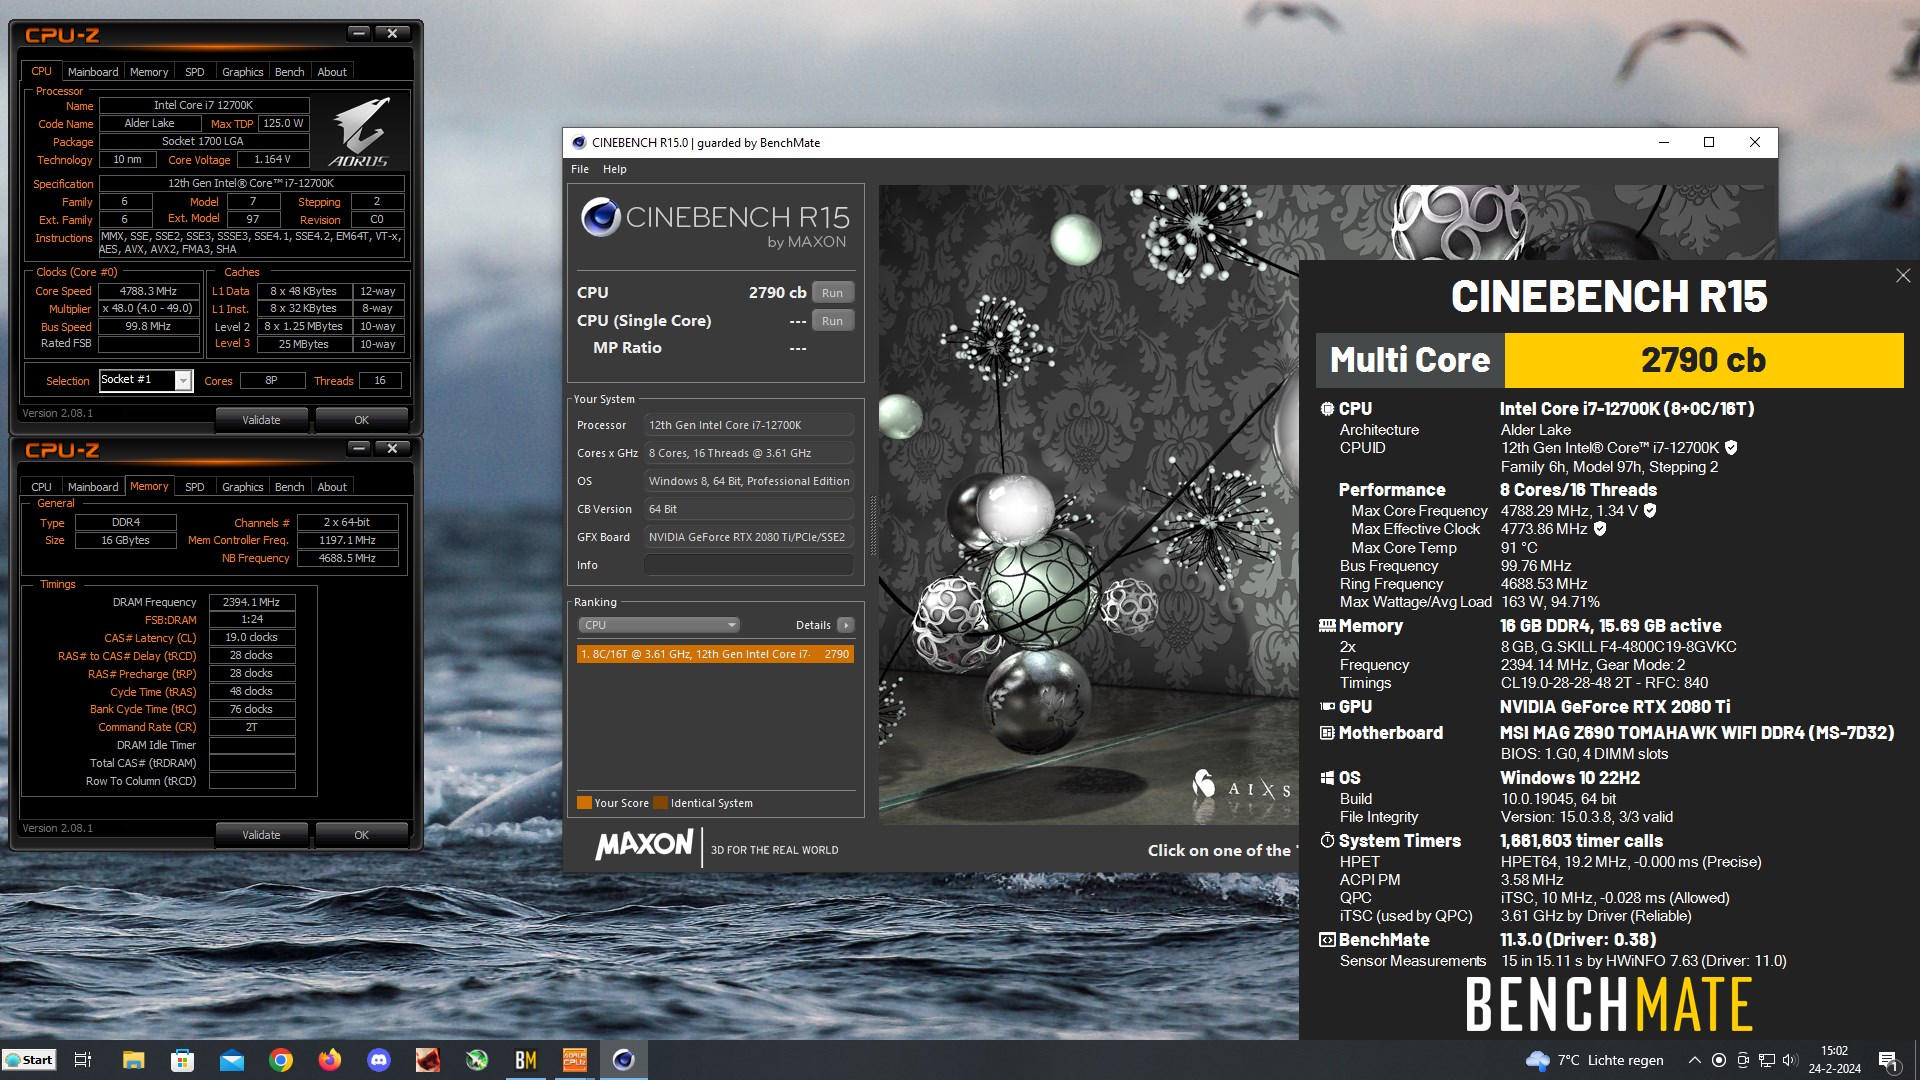Viewport: 1920px width, 1080px height.
Task: Open About tab in lower CPU-Z window
Action: pos(332,487)
